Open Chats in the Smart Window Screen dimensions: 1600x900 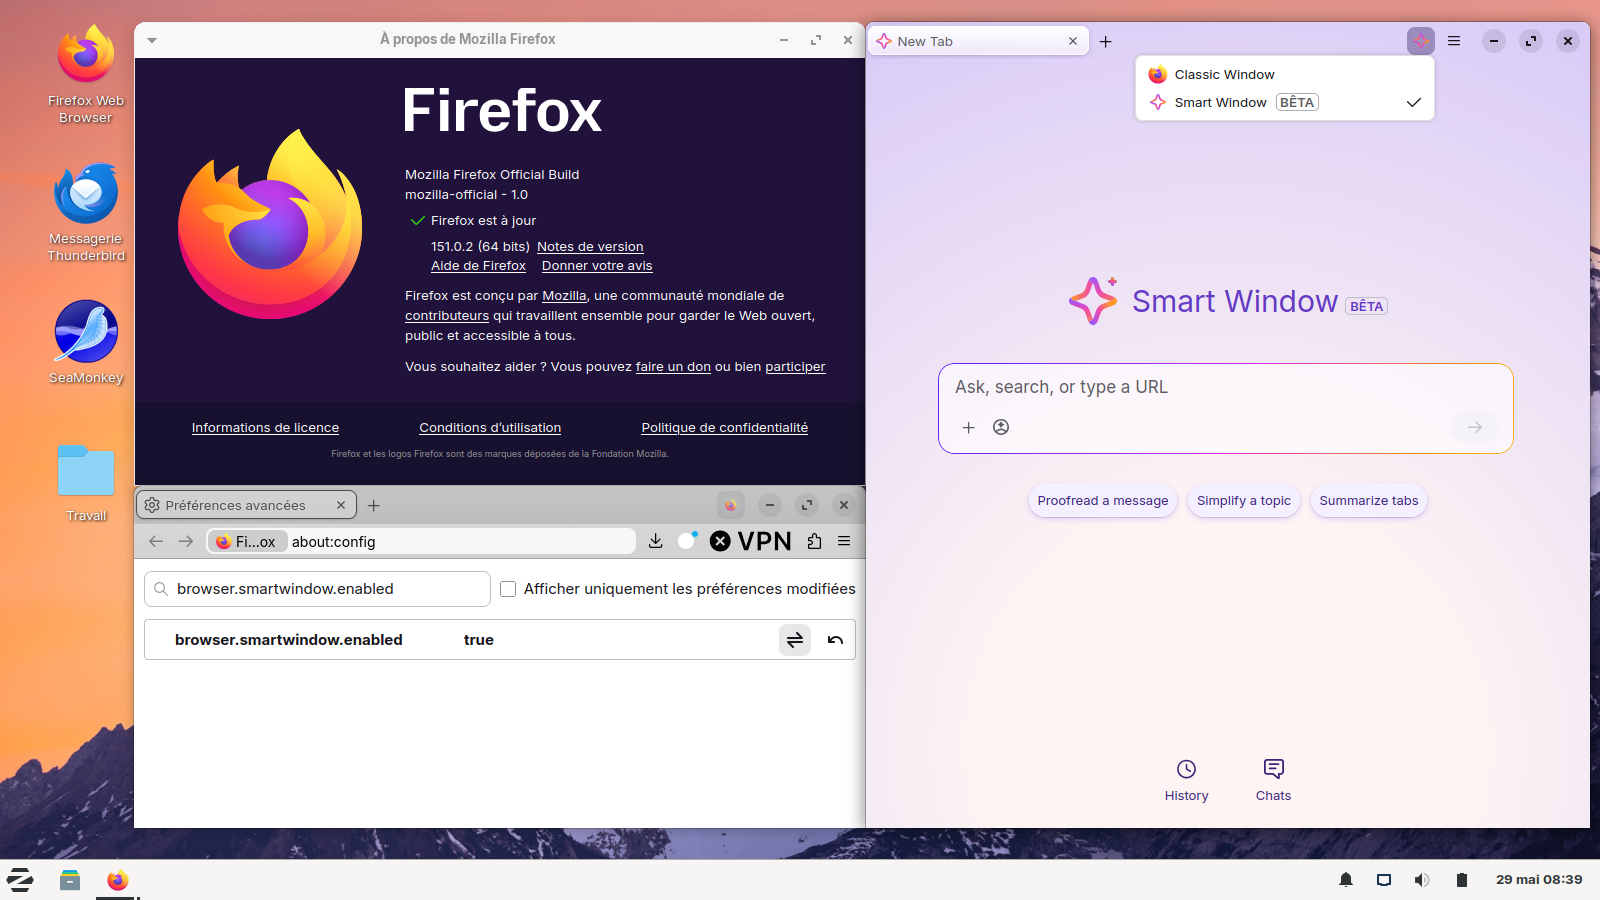(x=1274, y=780)
